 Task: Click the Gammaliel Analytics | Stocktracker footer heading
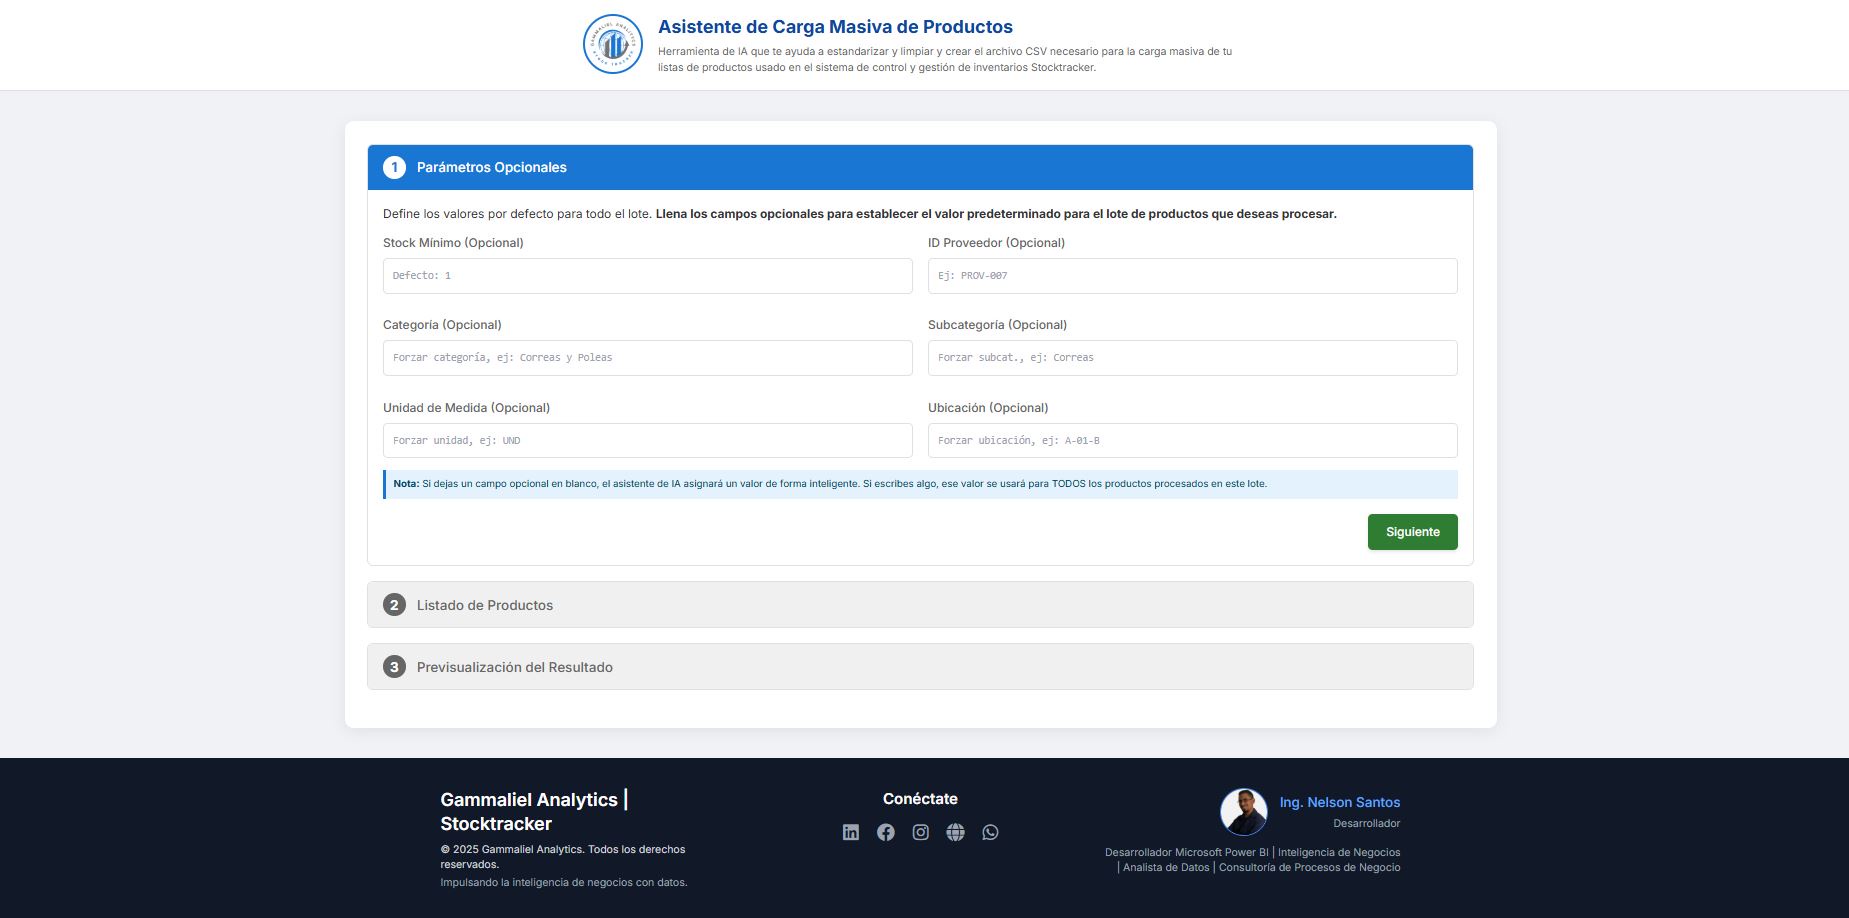click(x=534, y=811)
